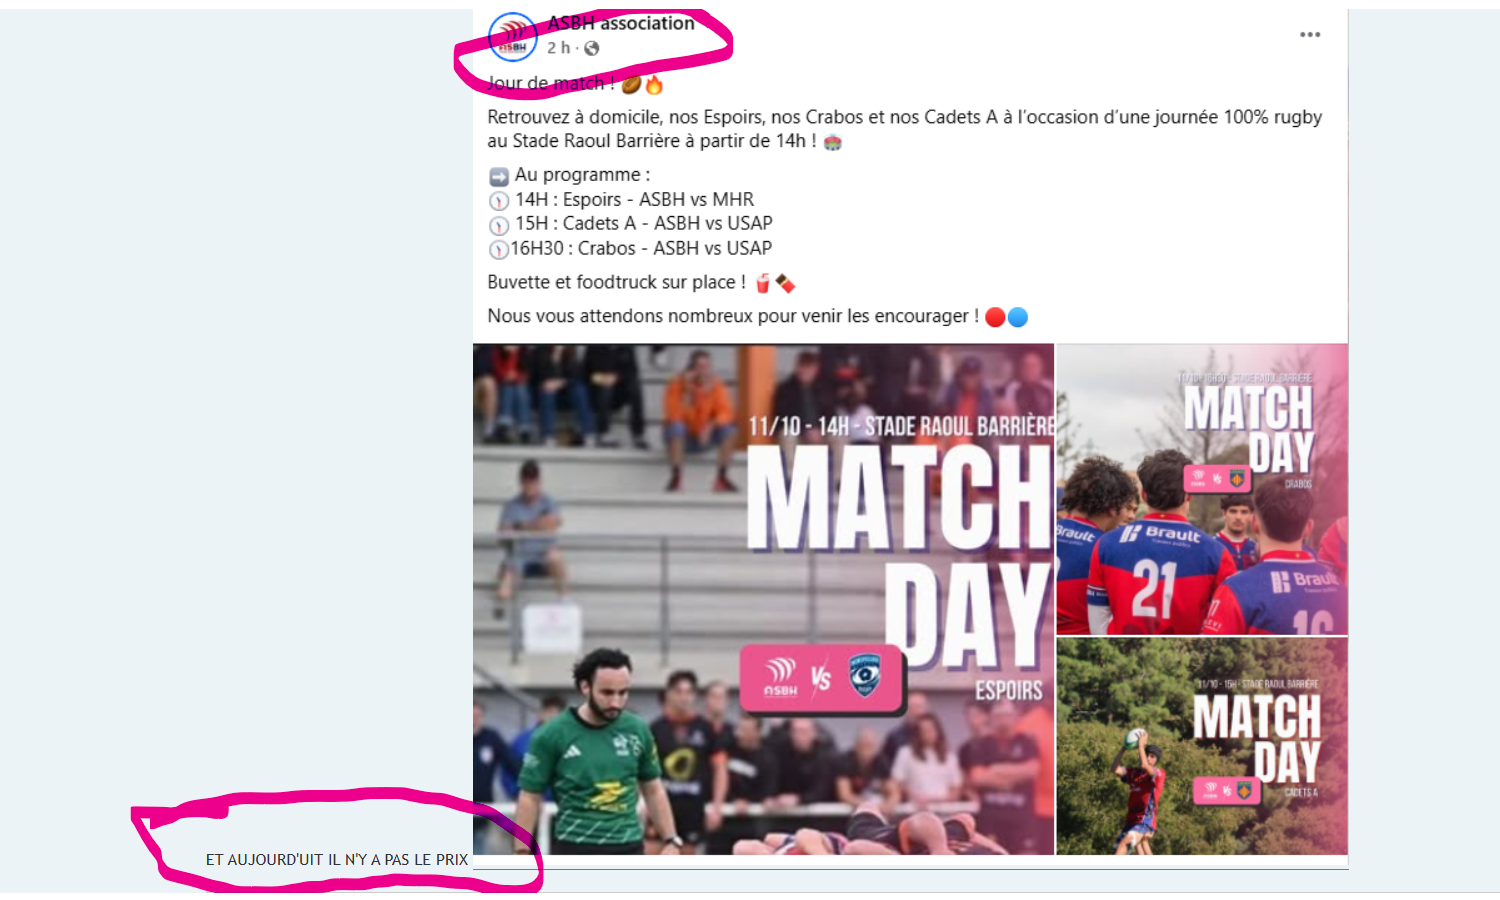Click the fire emoji in the post
This screenshot has width=1500, height=900.
tap(654, 84)
